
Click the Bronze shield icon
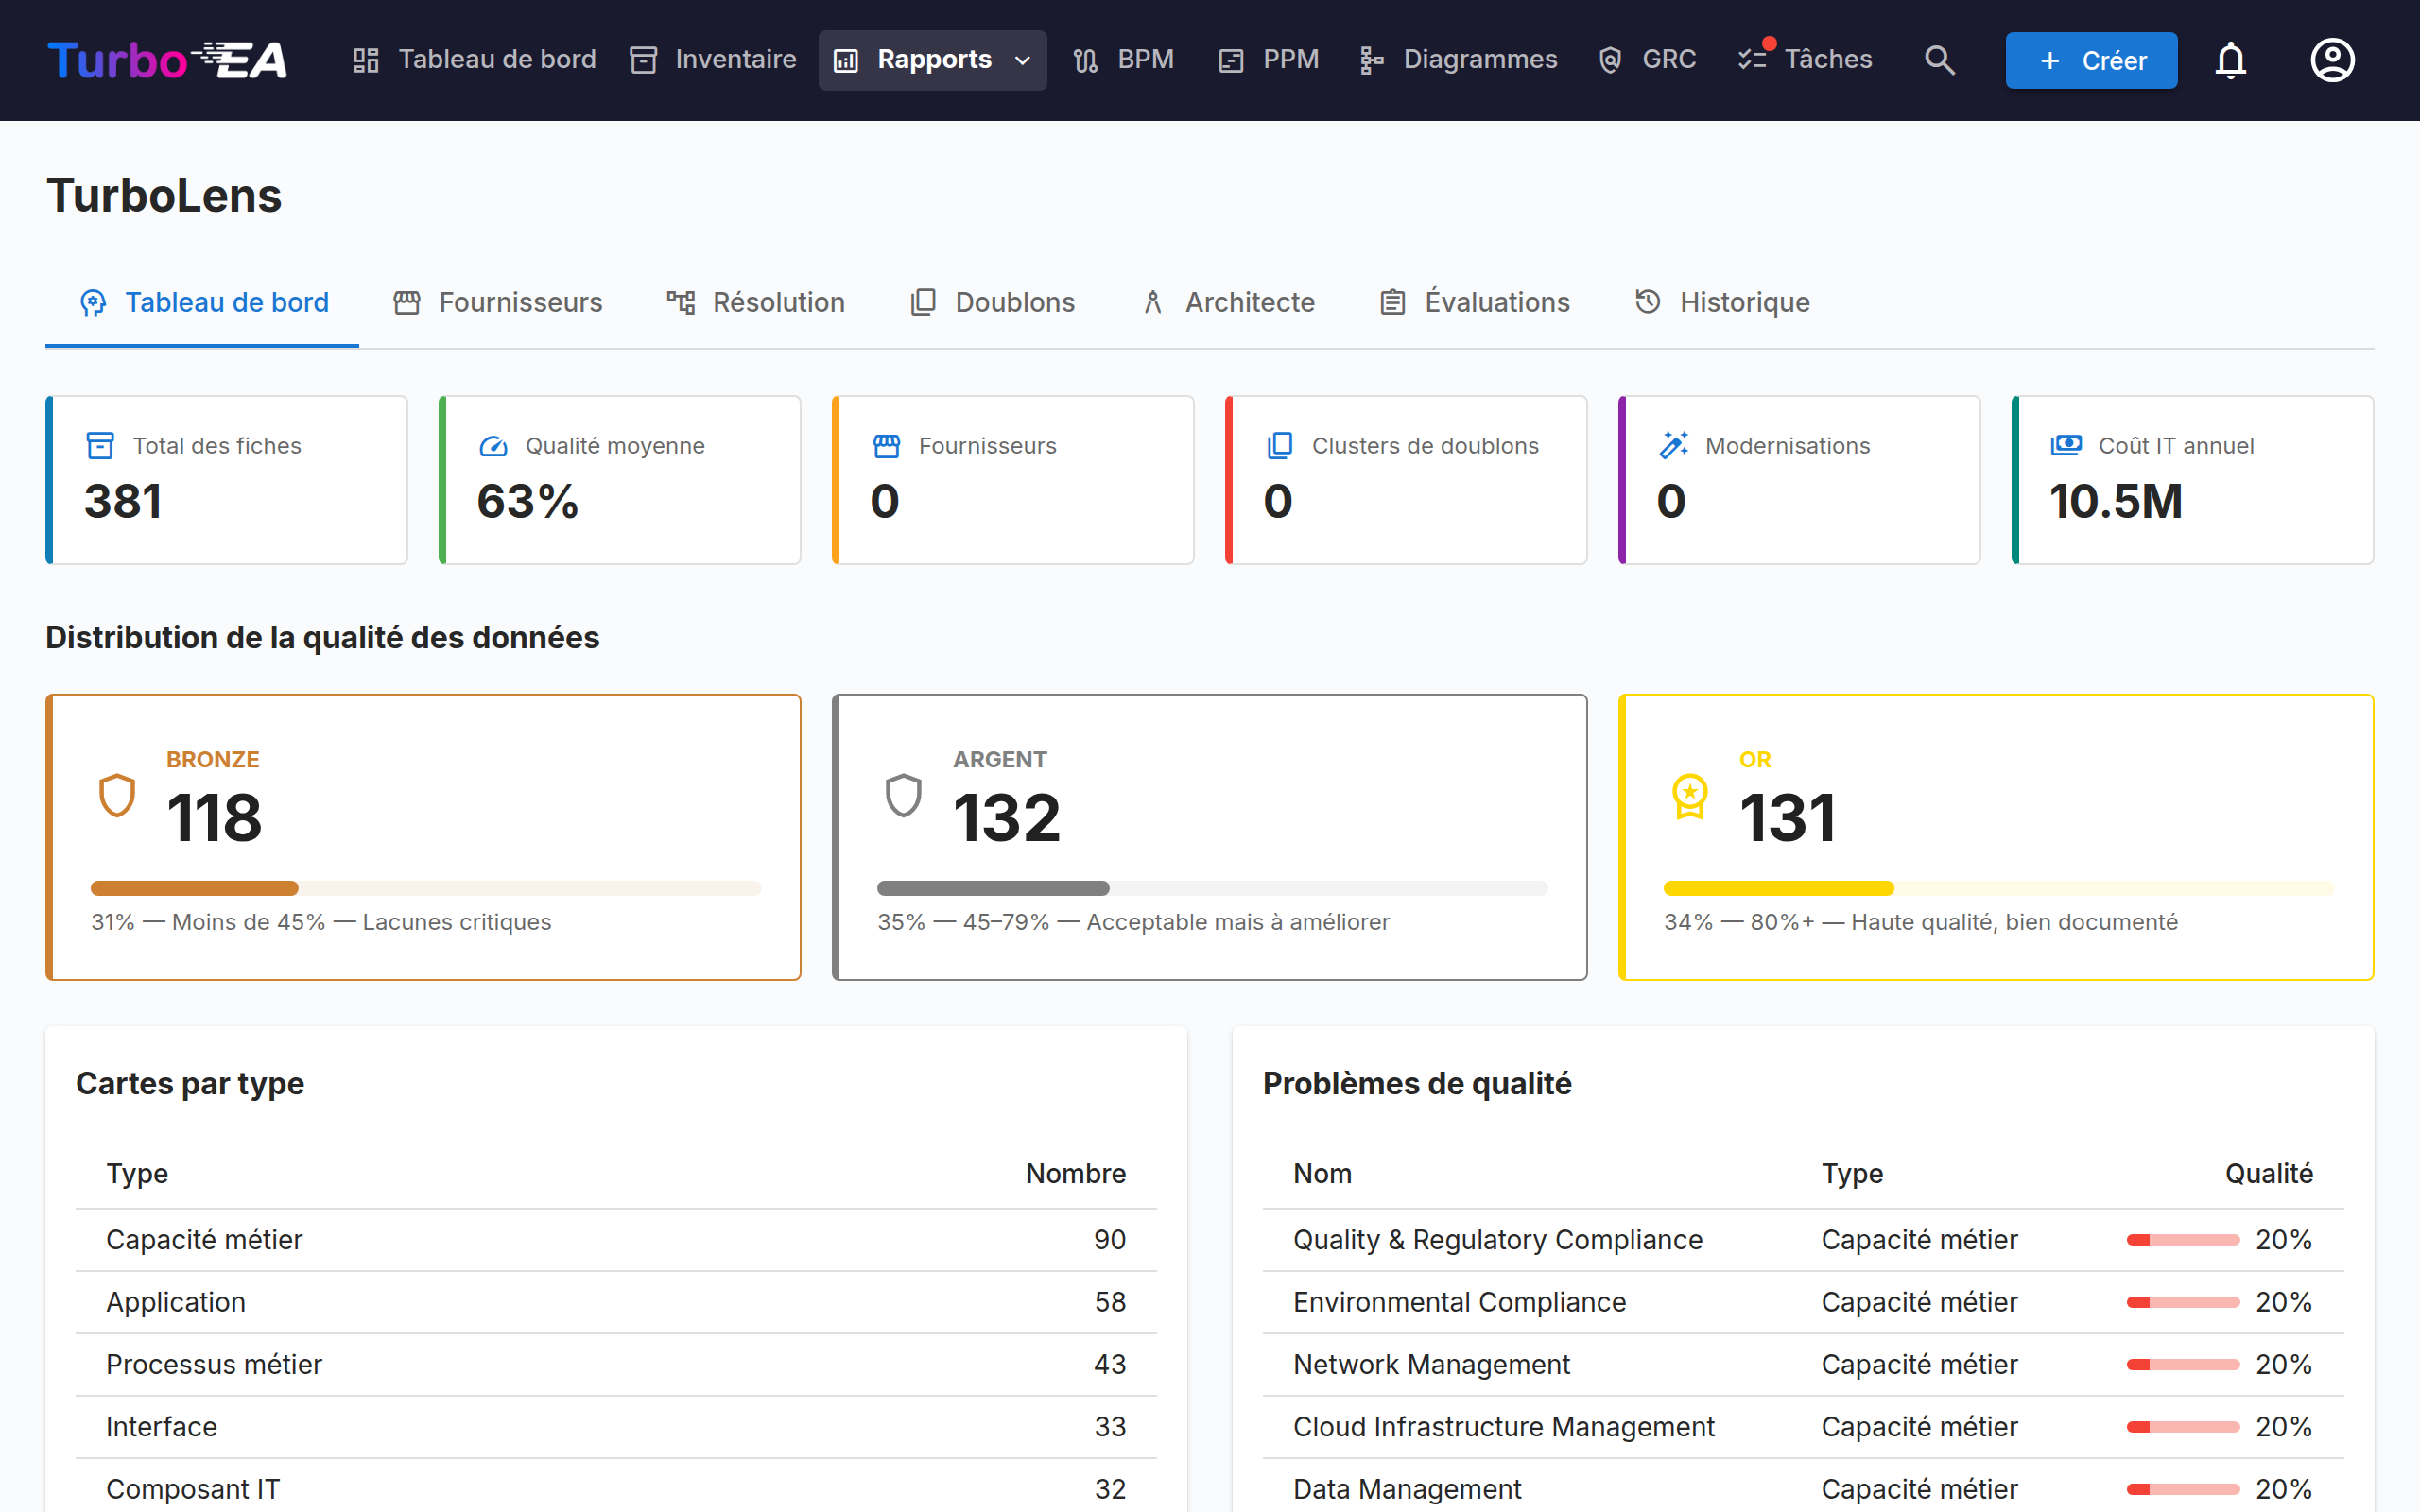point(117,796)
